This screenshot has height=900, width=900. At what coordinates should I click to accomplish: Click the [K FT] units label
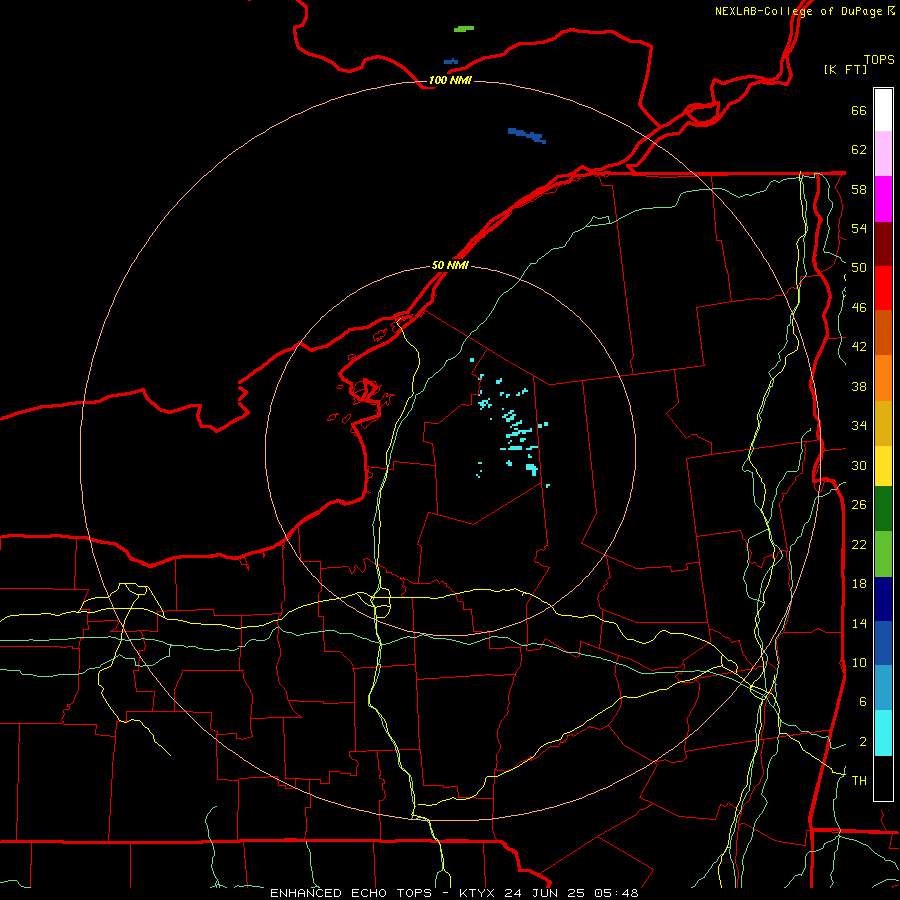(845, 69)
